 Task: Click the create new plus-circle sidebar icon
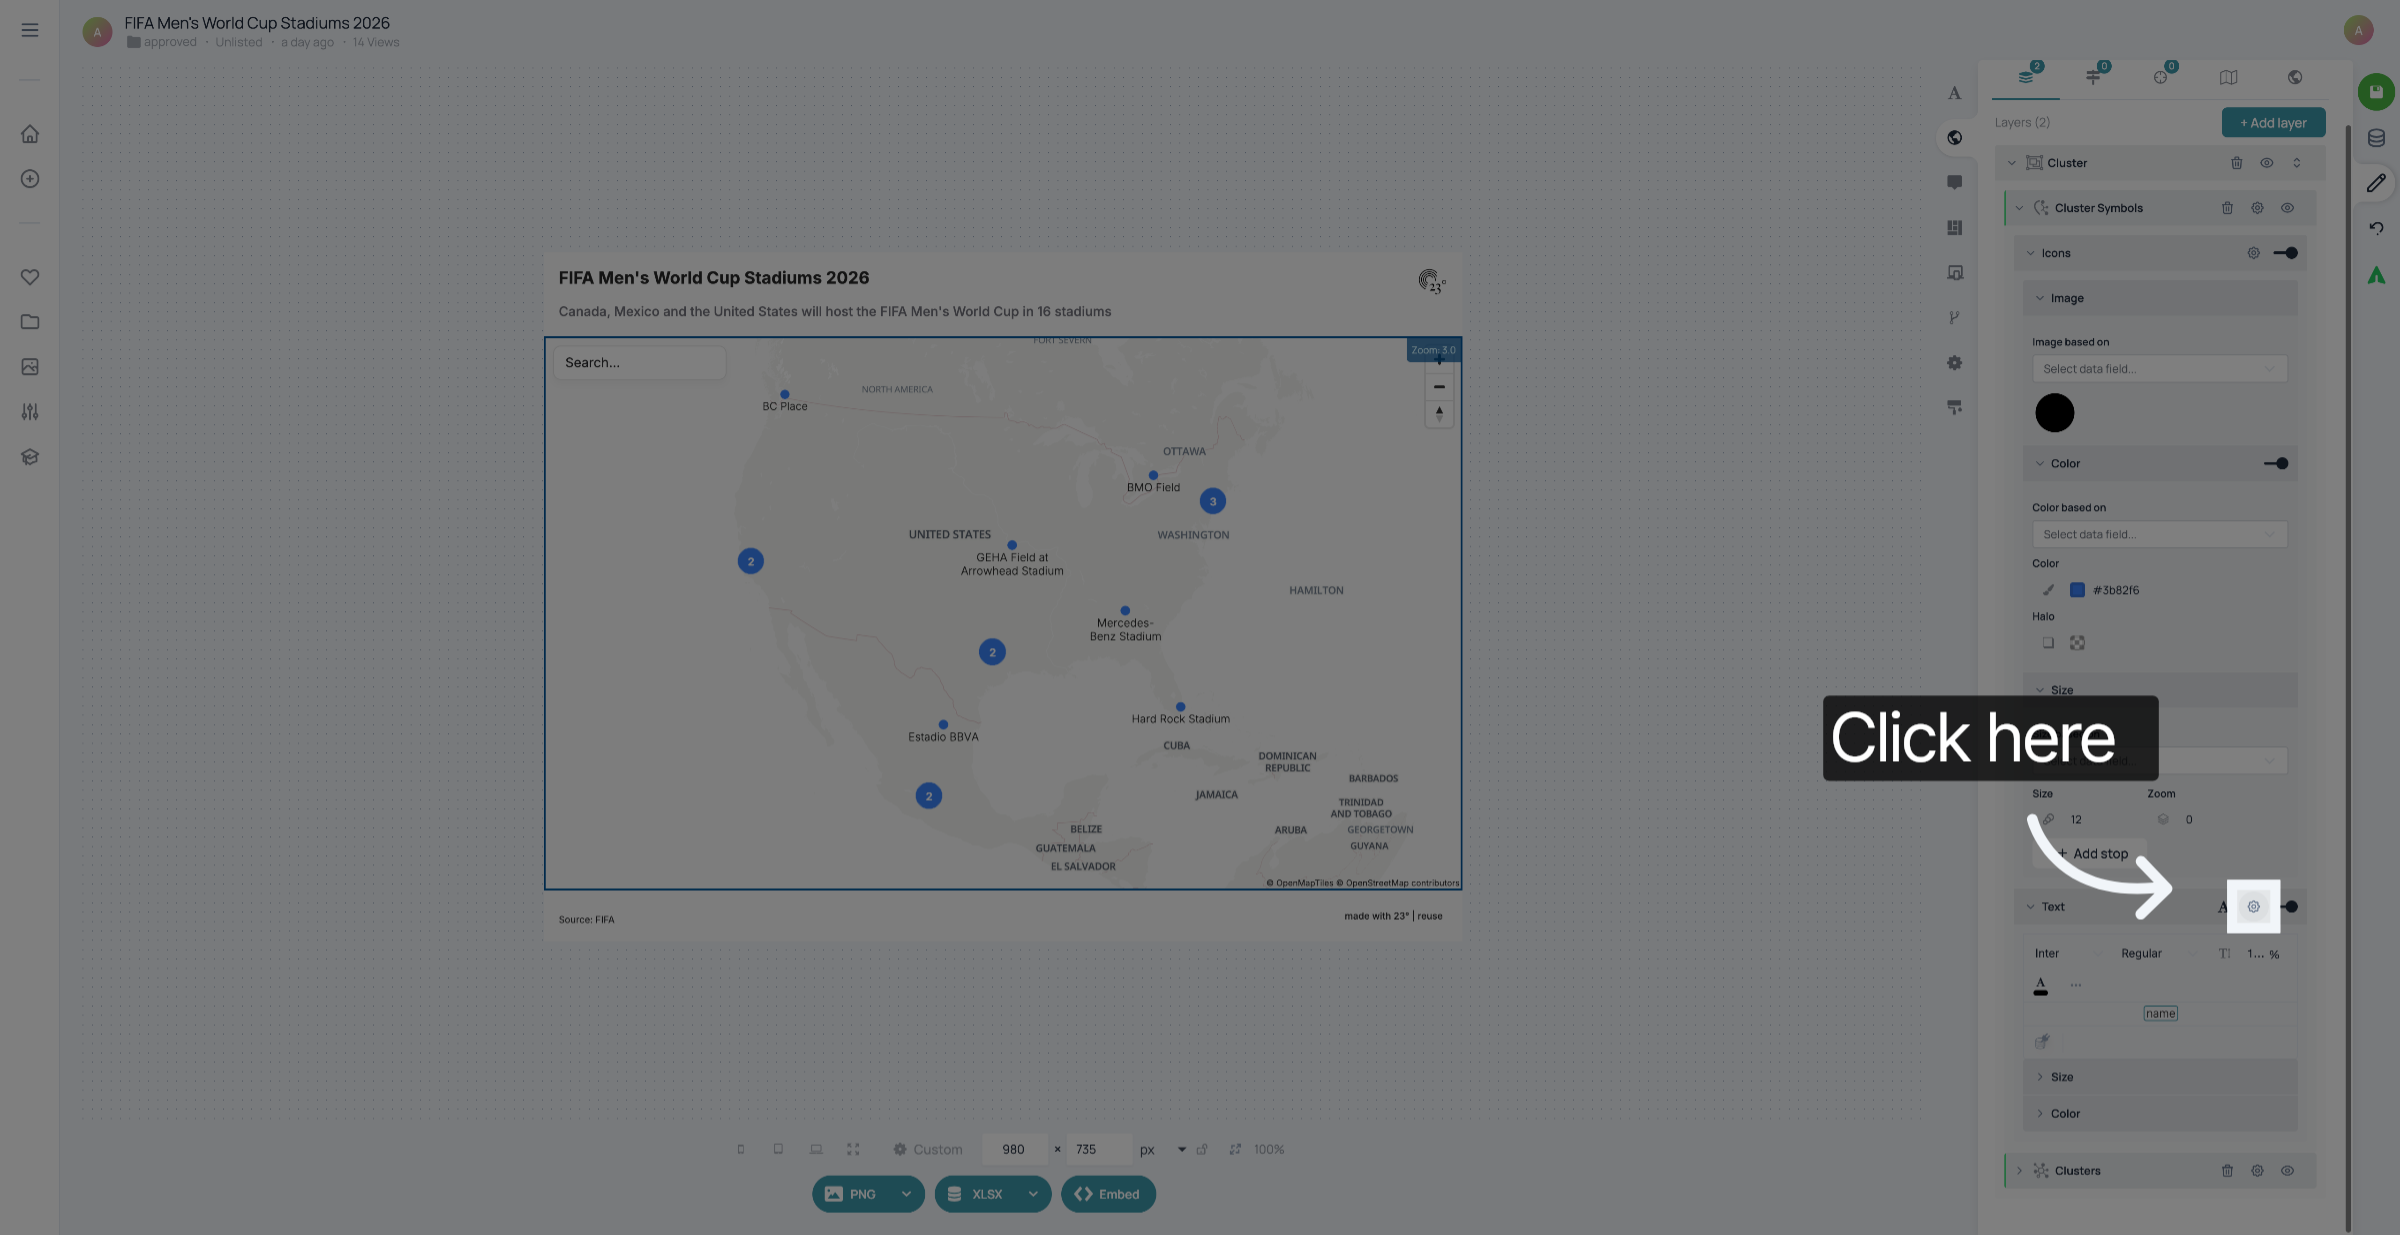pos(30,179)
